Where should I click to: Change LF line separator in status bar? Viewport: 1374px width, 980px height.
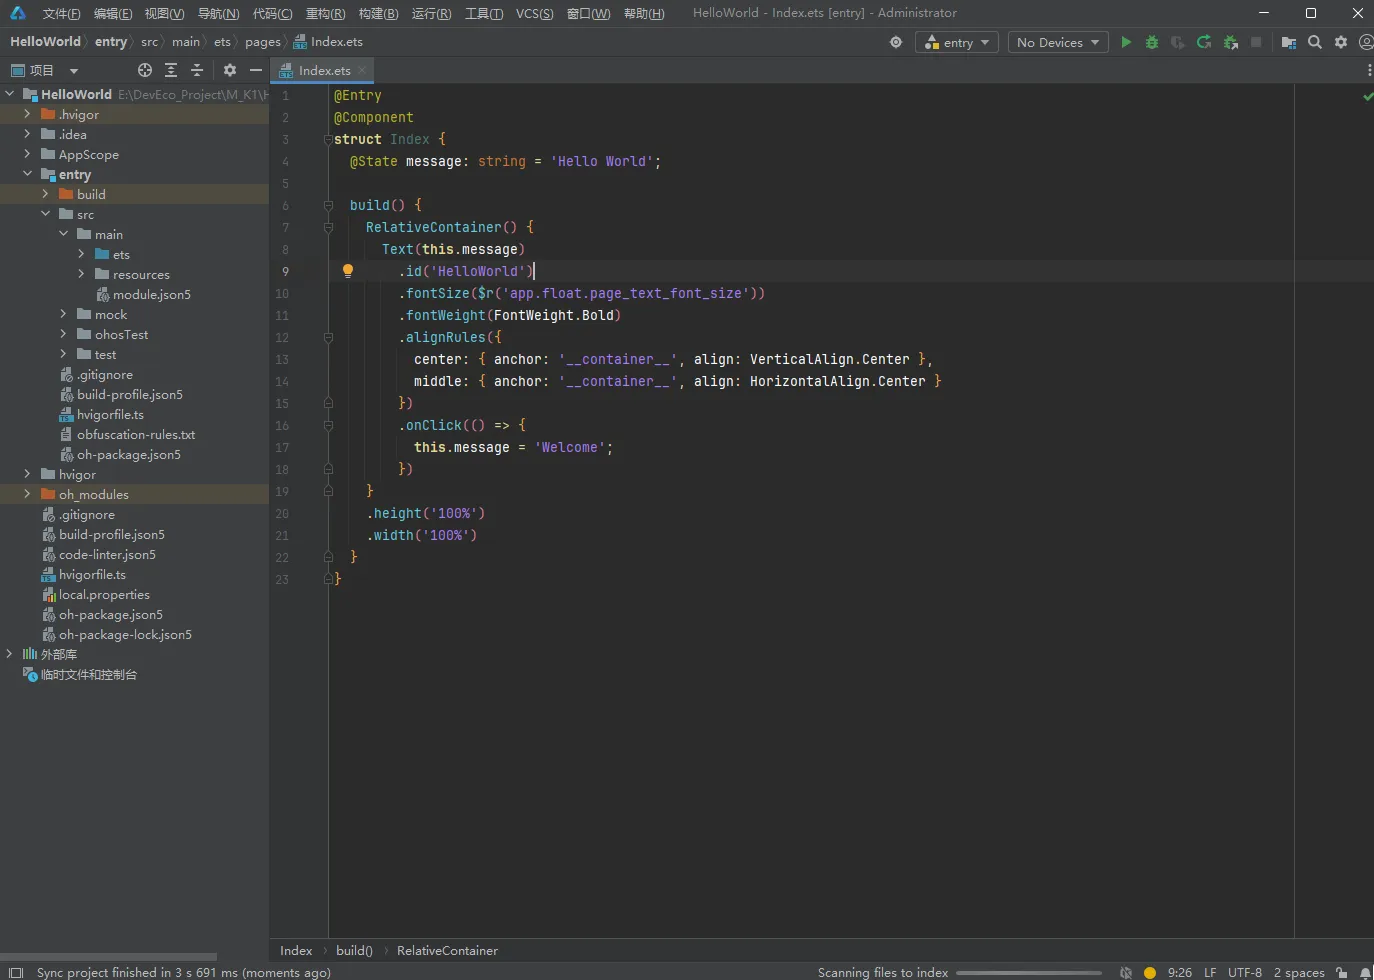[1210, 972]
